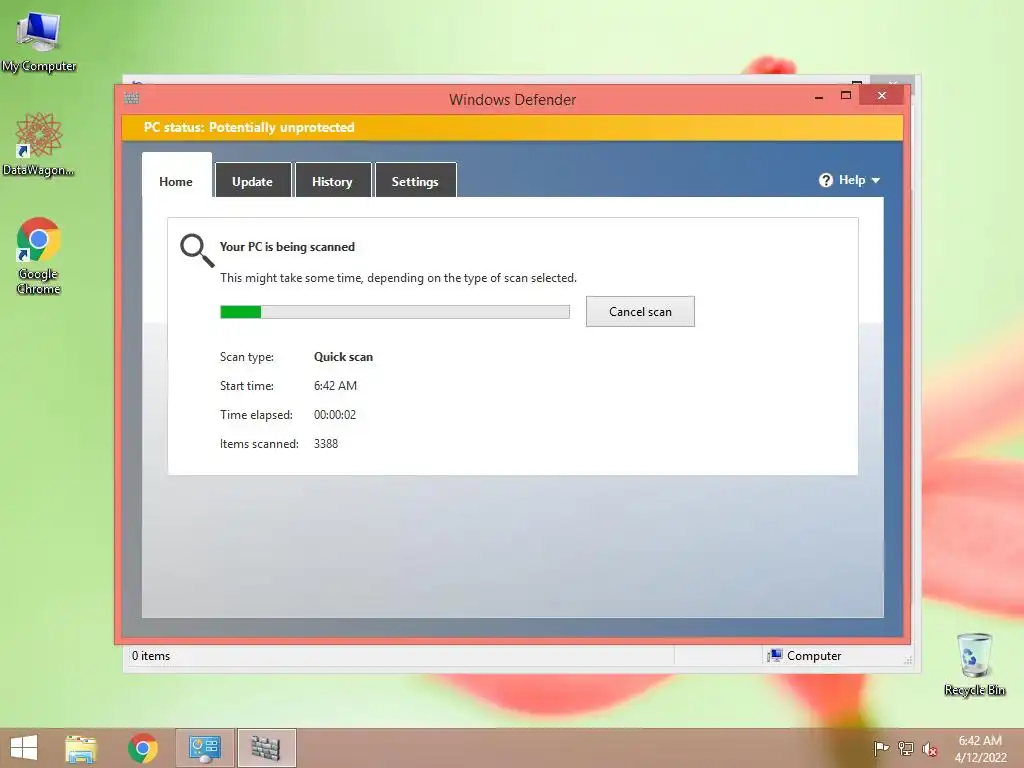Click the taskbar clock and date
Viewport: 1024px width, 768px height.
click(x=980, y=748)
